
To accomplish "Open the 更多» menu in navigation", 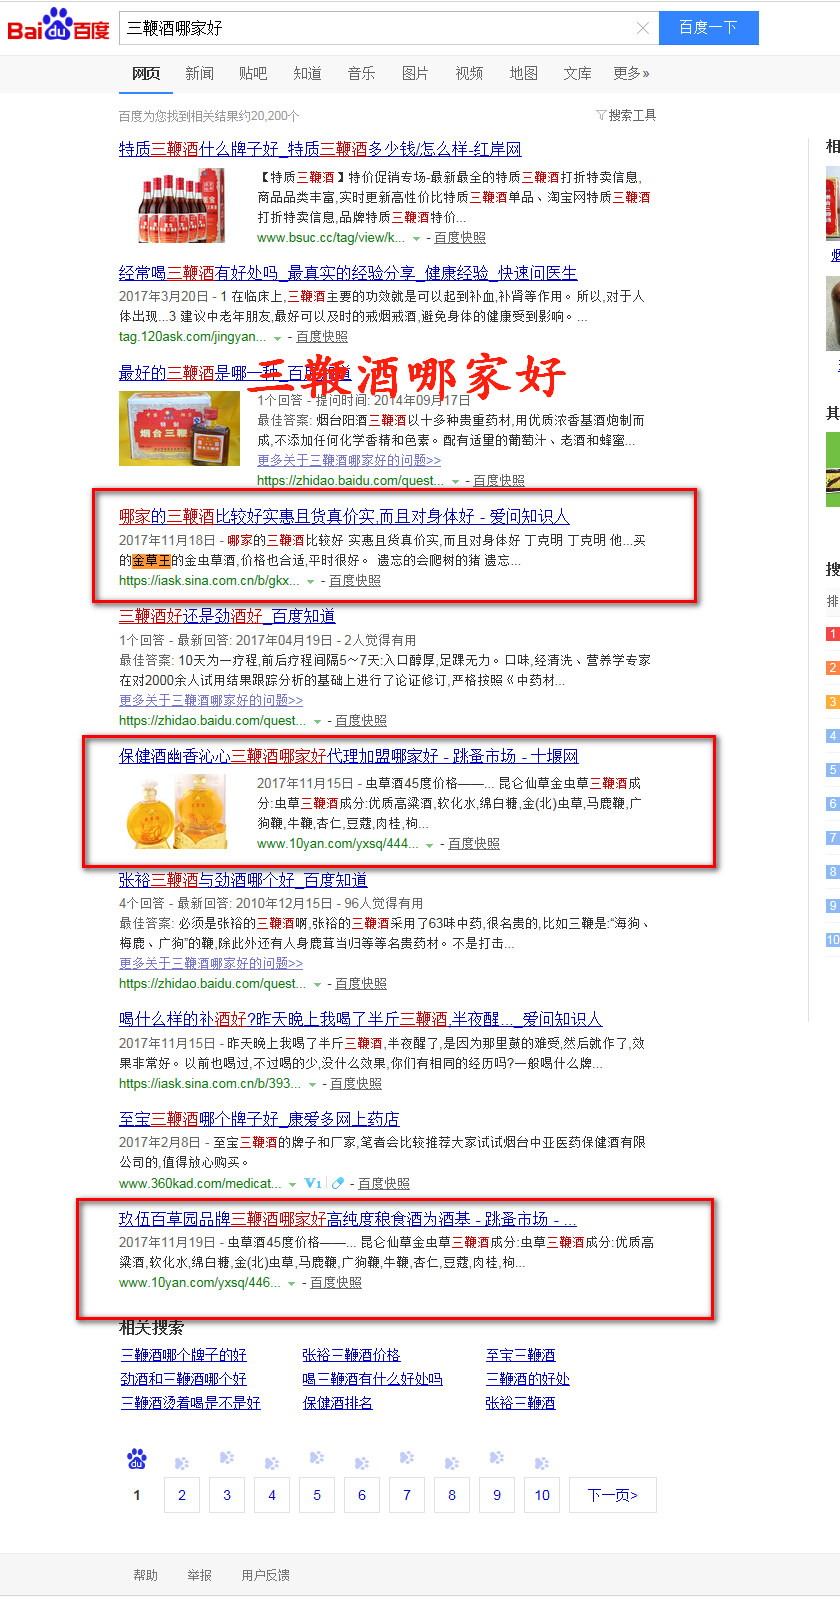I will [x=631, y=73].
